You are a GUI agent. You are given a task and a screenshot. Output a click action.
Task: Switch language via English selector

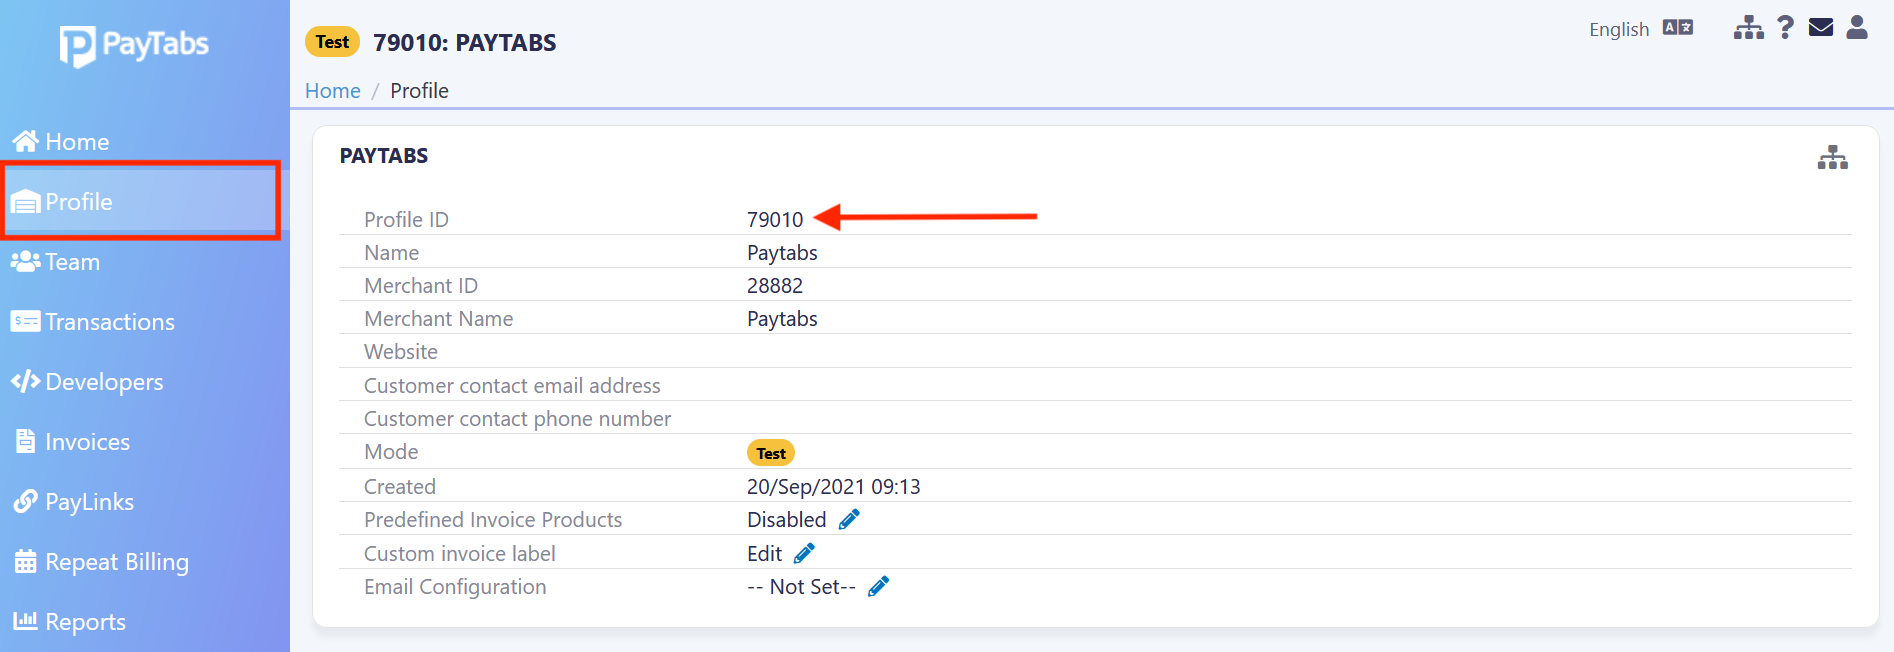[1619, 29]
